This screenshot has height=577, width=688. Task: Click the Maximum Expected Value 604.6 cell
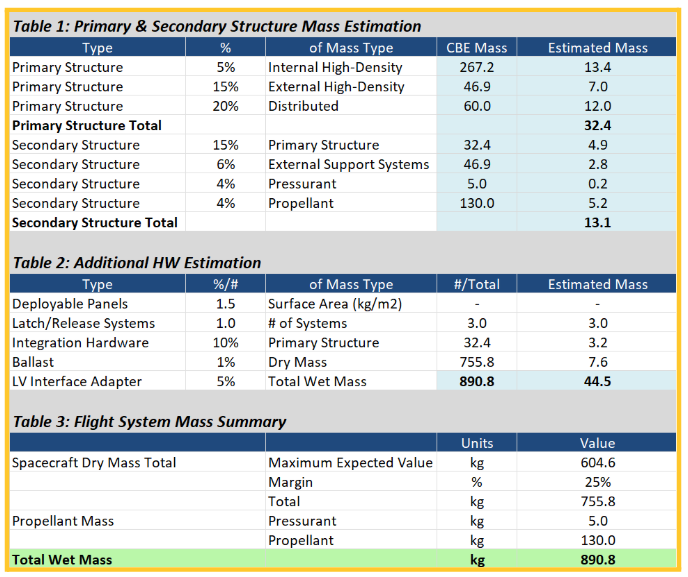tap(598, 463)
